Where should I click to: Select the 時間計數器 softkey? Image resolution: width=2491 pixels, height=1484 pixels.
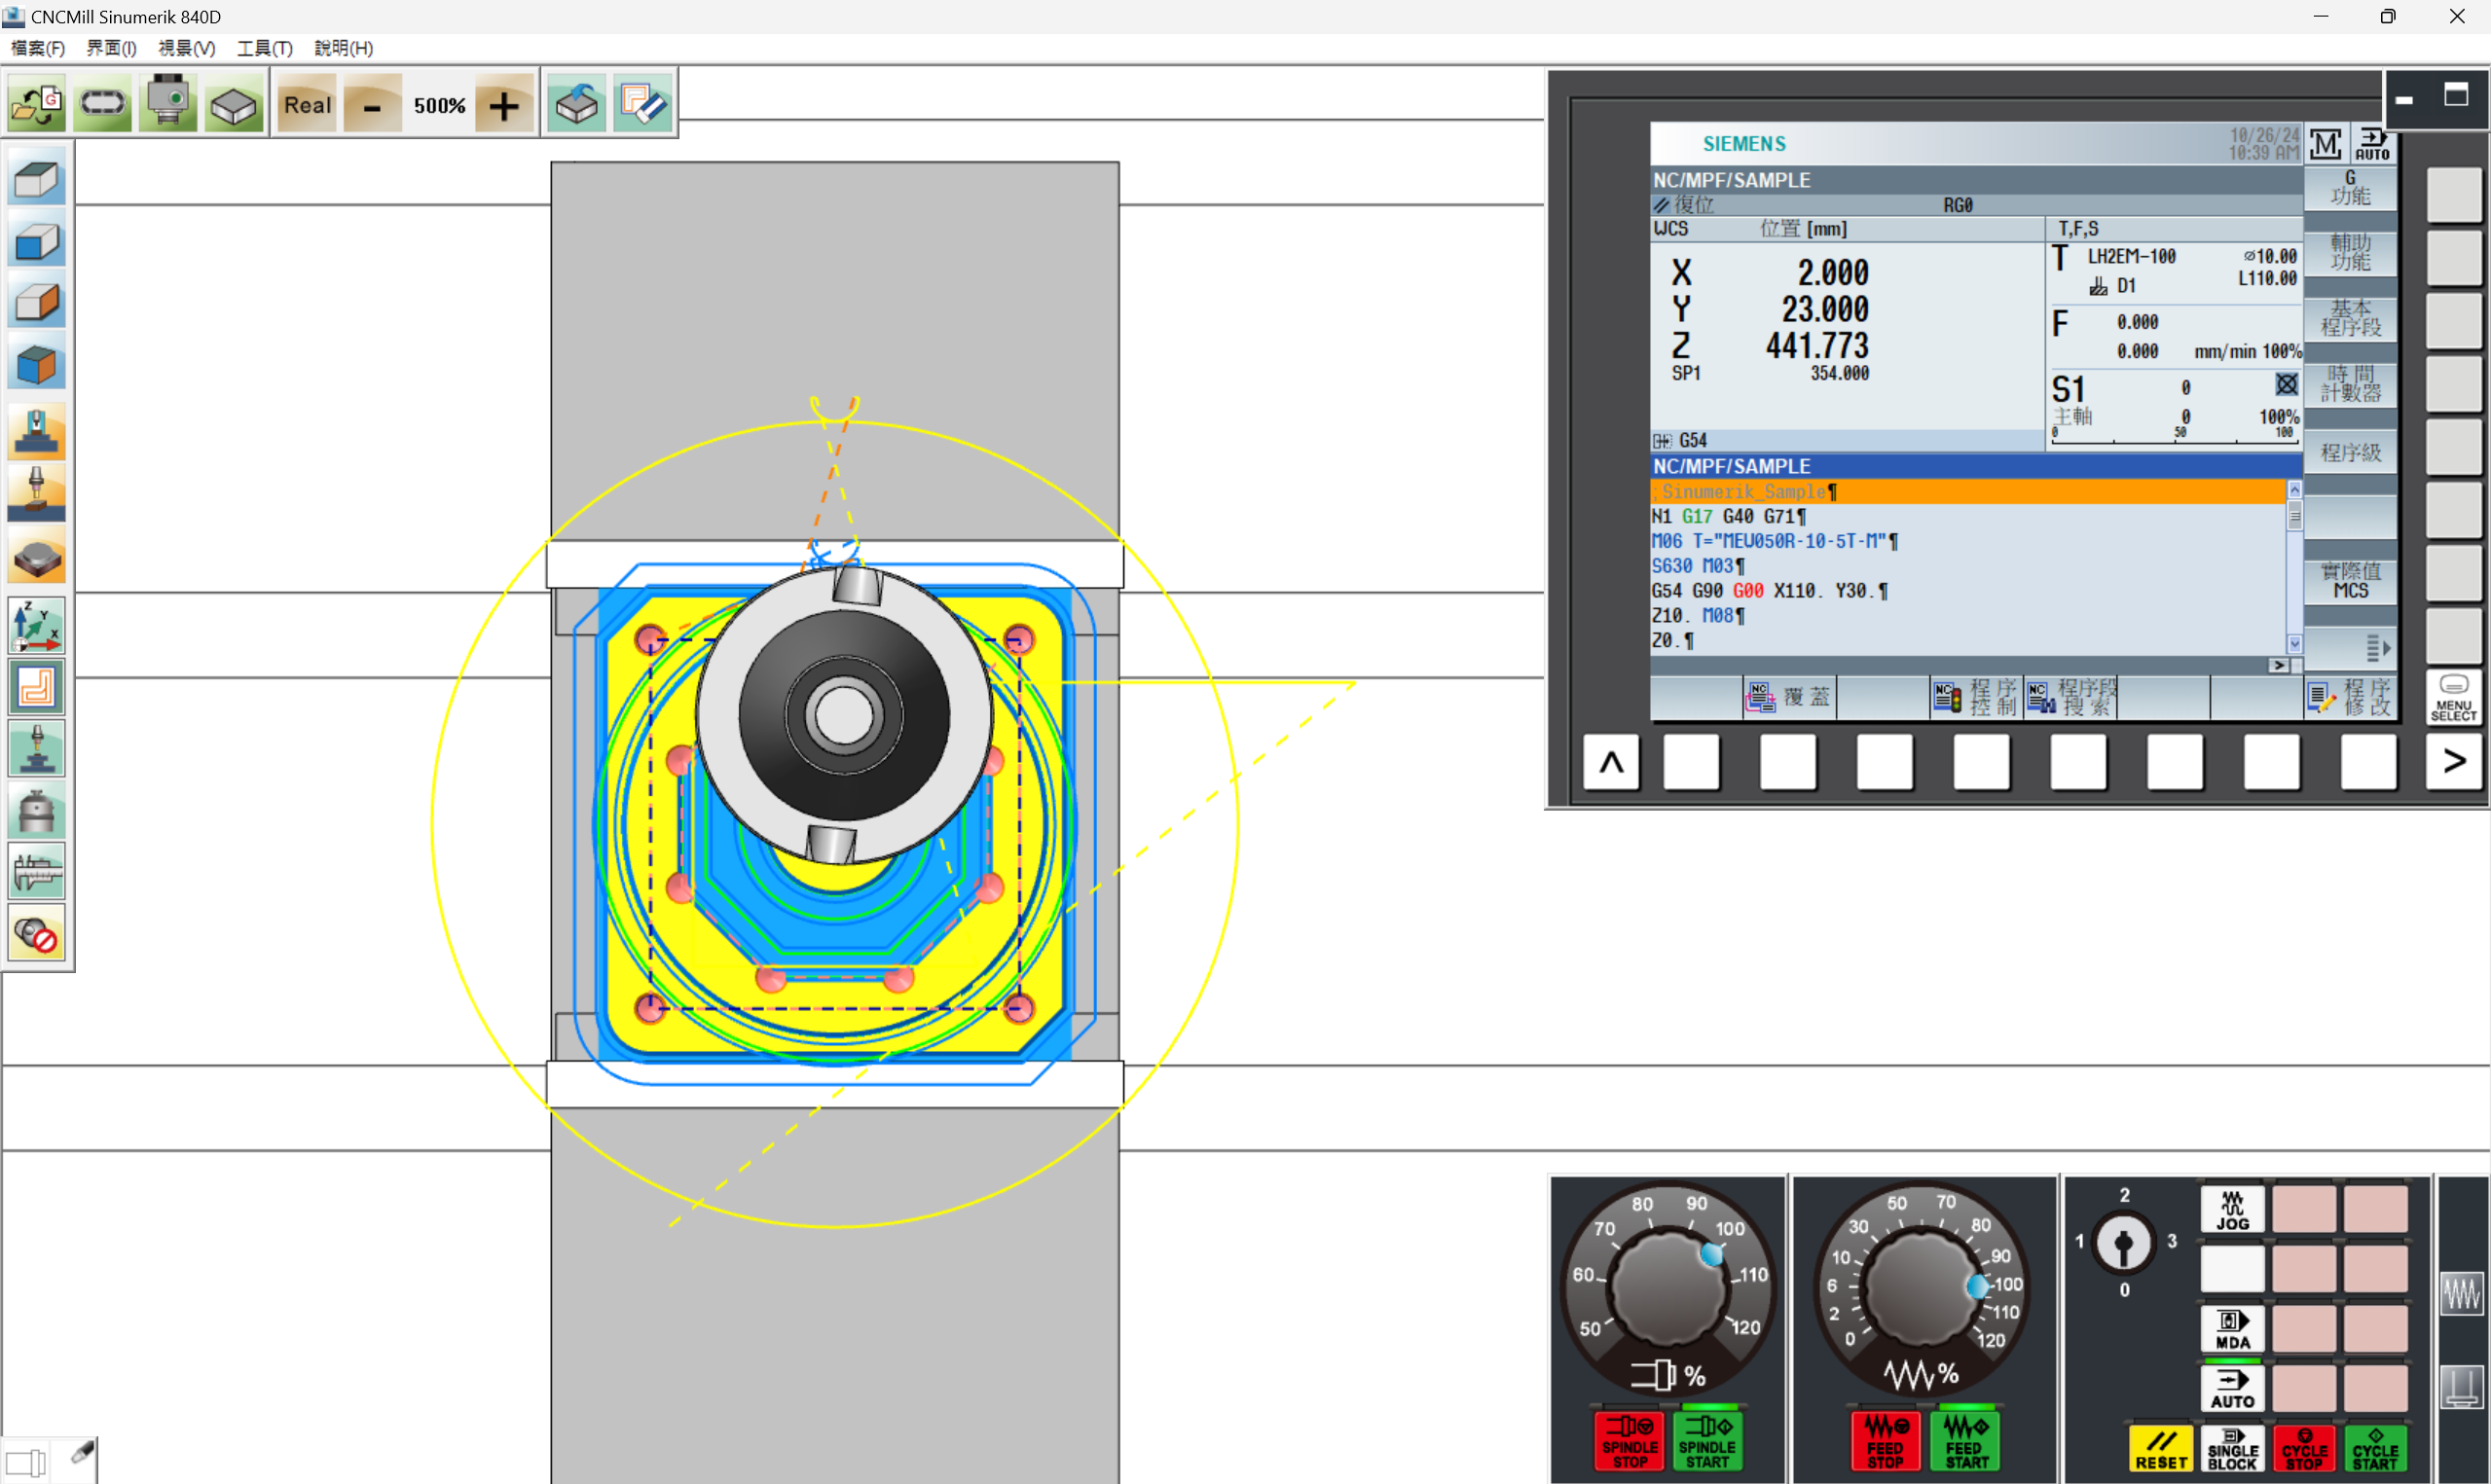pyautogui.click(x=2350, y=384)
